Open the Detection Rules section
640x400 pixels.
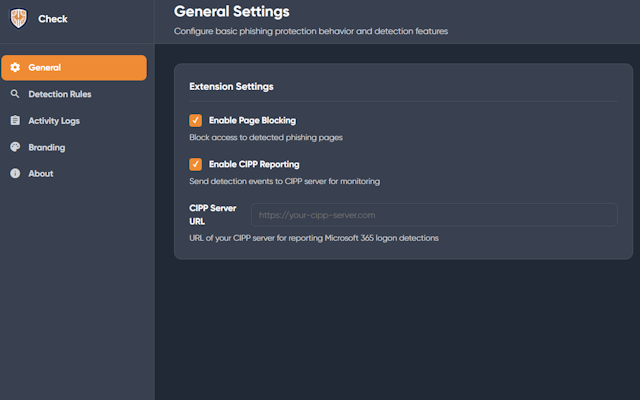click(60, 94)
